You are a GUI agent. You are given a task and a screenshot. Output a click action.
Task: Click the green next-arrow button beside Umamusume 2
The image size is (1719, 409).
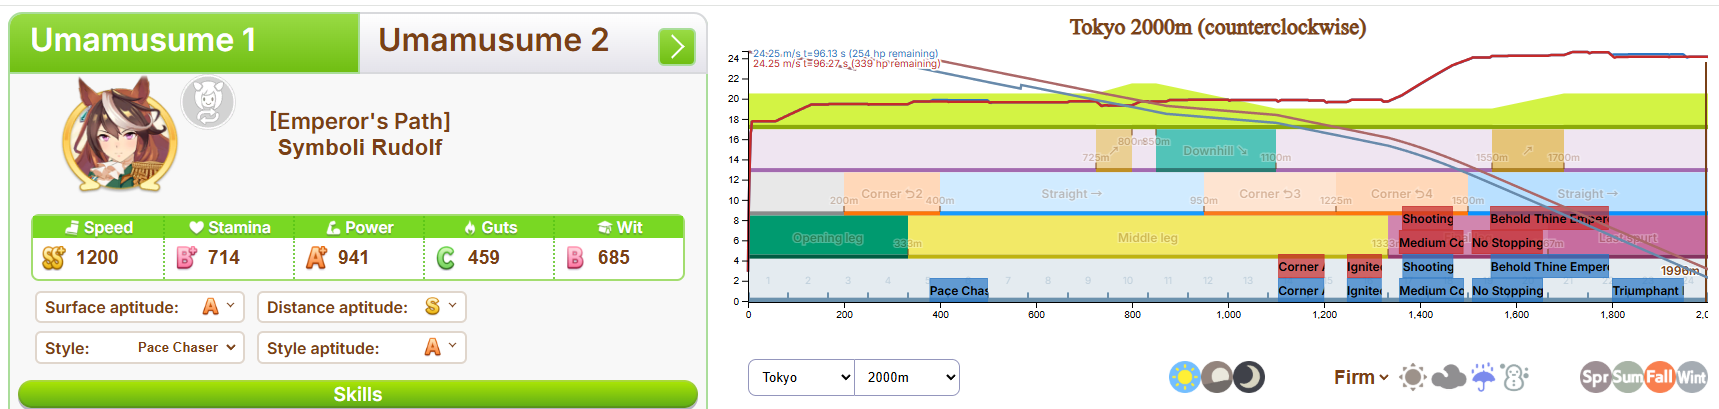tap(677, 46)
